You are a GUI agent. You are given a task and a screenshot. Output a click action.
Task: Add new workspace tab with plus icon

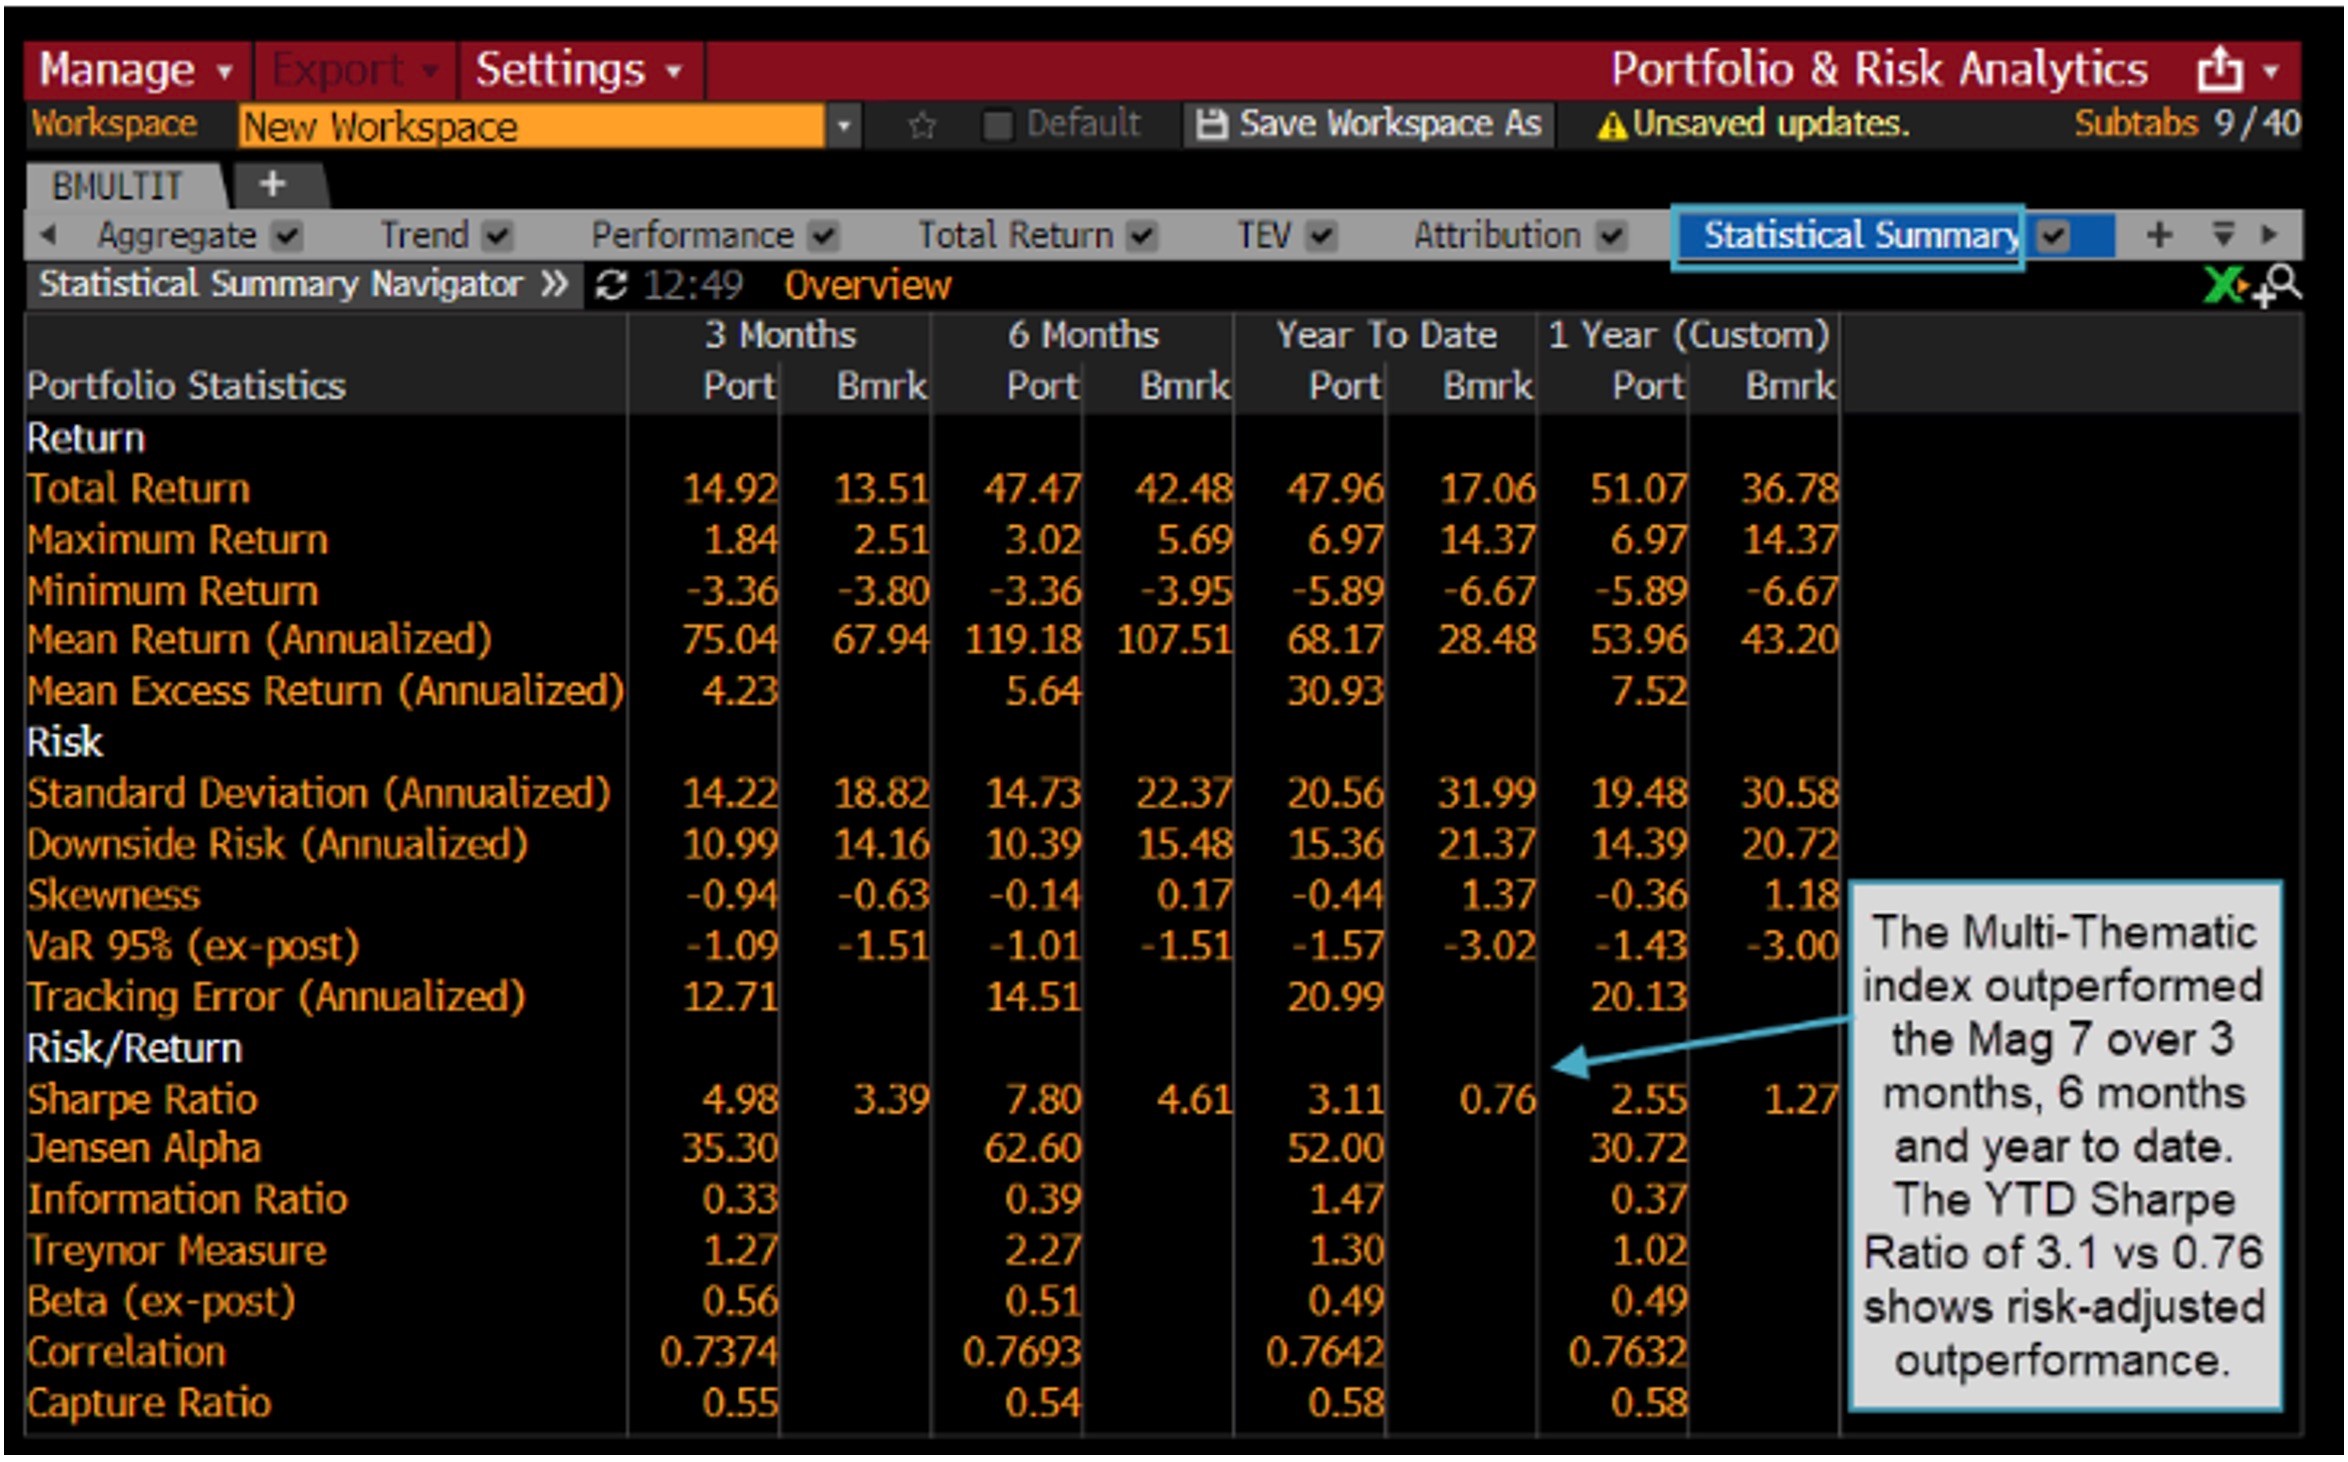pyautogui.click(x=272, y=184)
